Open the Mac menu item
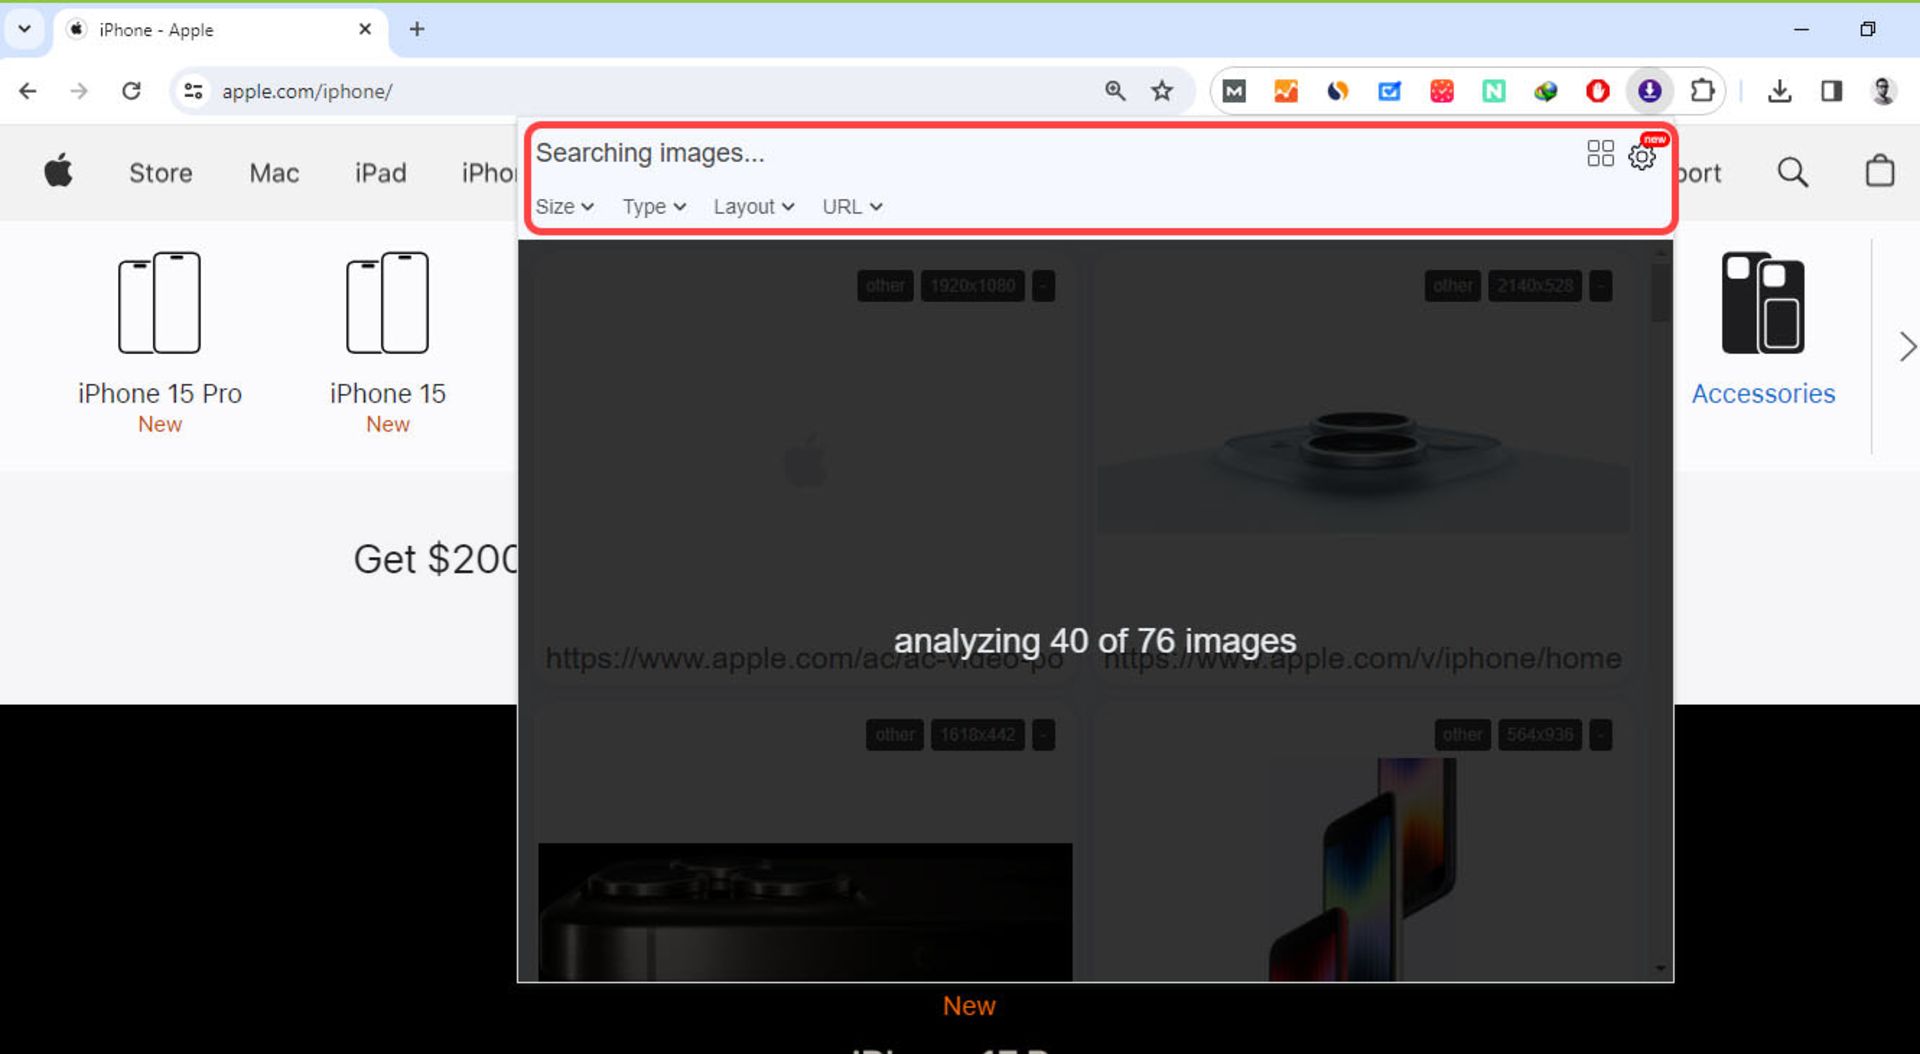The image size is (1920, 1054). click(274, 173)
